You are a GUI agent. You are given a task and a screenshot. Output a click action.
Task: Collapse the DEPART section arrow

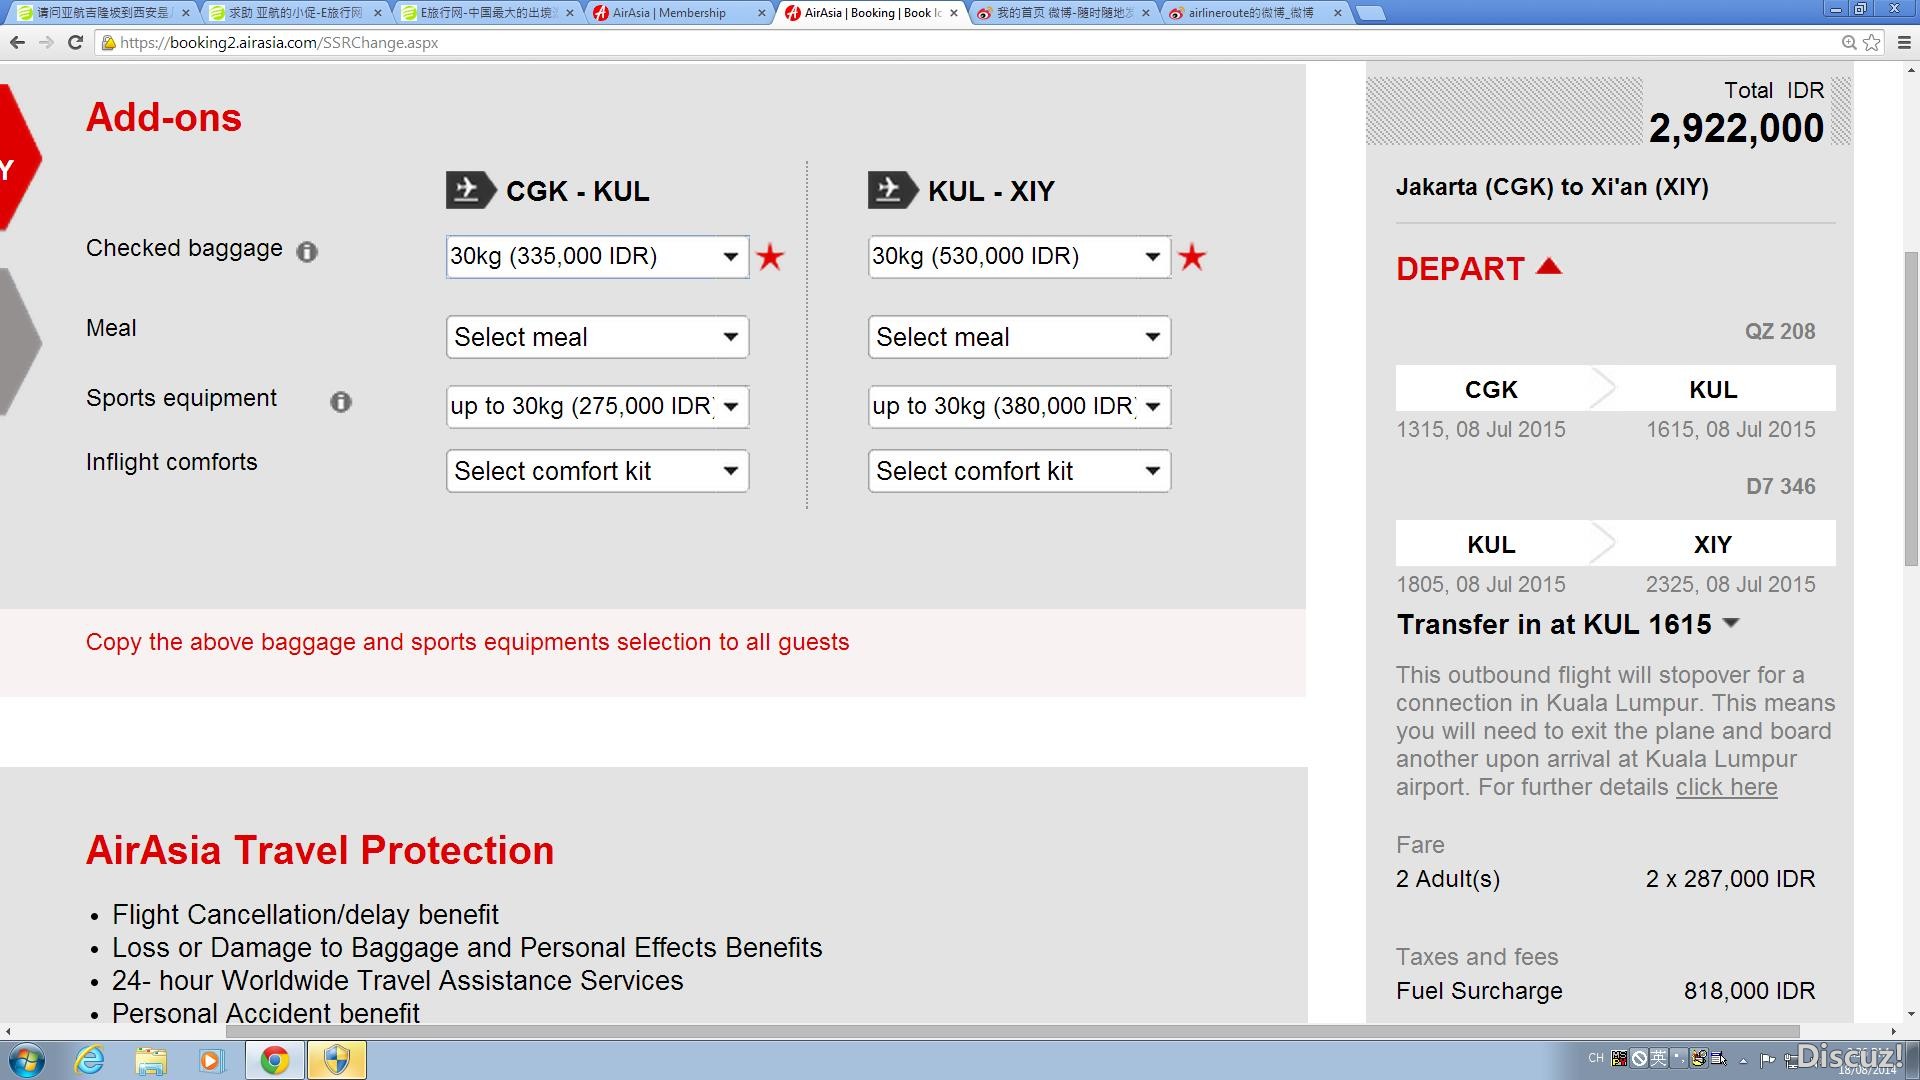pos(1548,266)
